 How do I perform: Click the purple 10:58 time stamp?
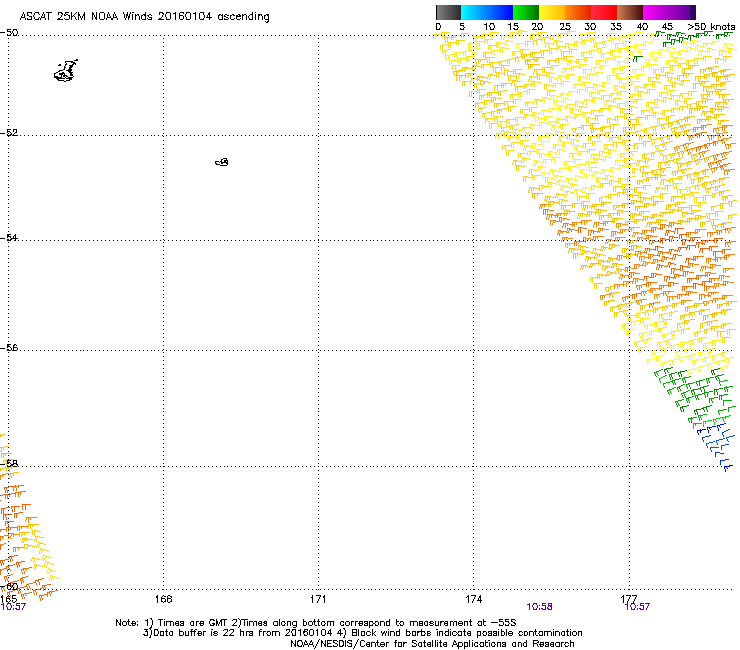tap(539, 607)
